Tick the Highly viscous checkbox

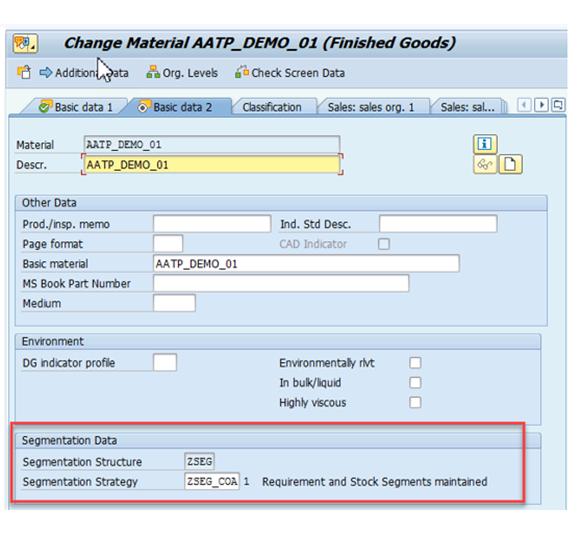(x=415, y=402)
